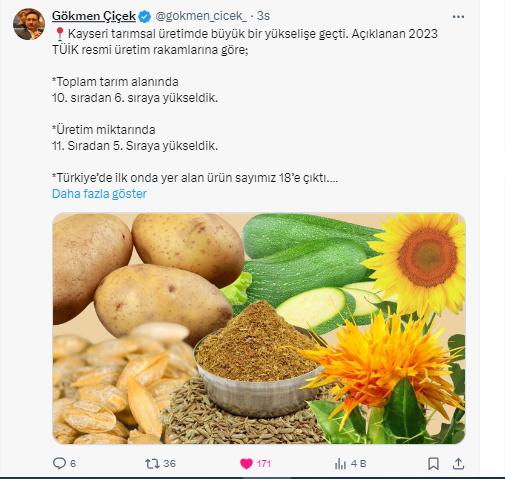Click the like count 171

(263, 464)
